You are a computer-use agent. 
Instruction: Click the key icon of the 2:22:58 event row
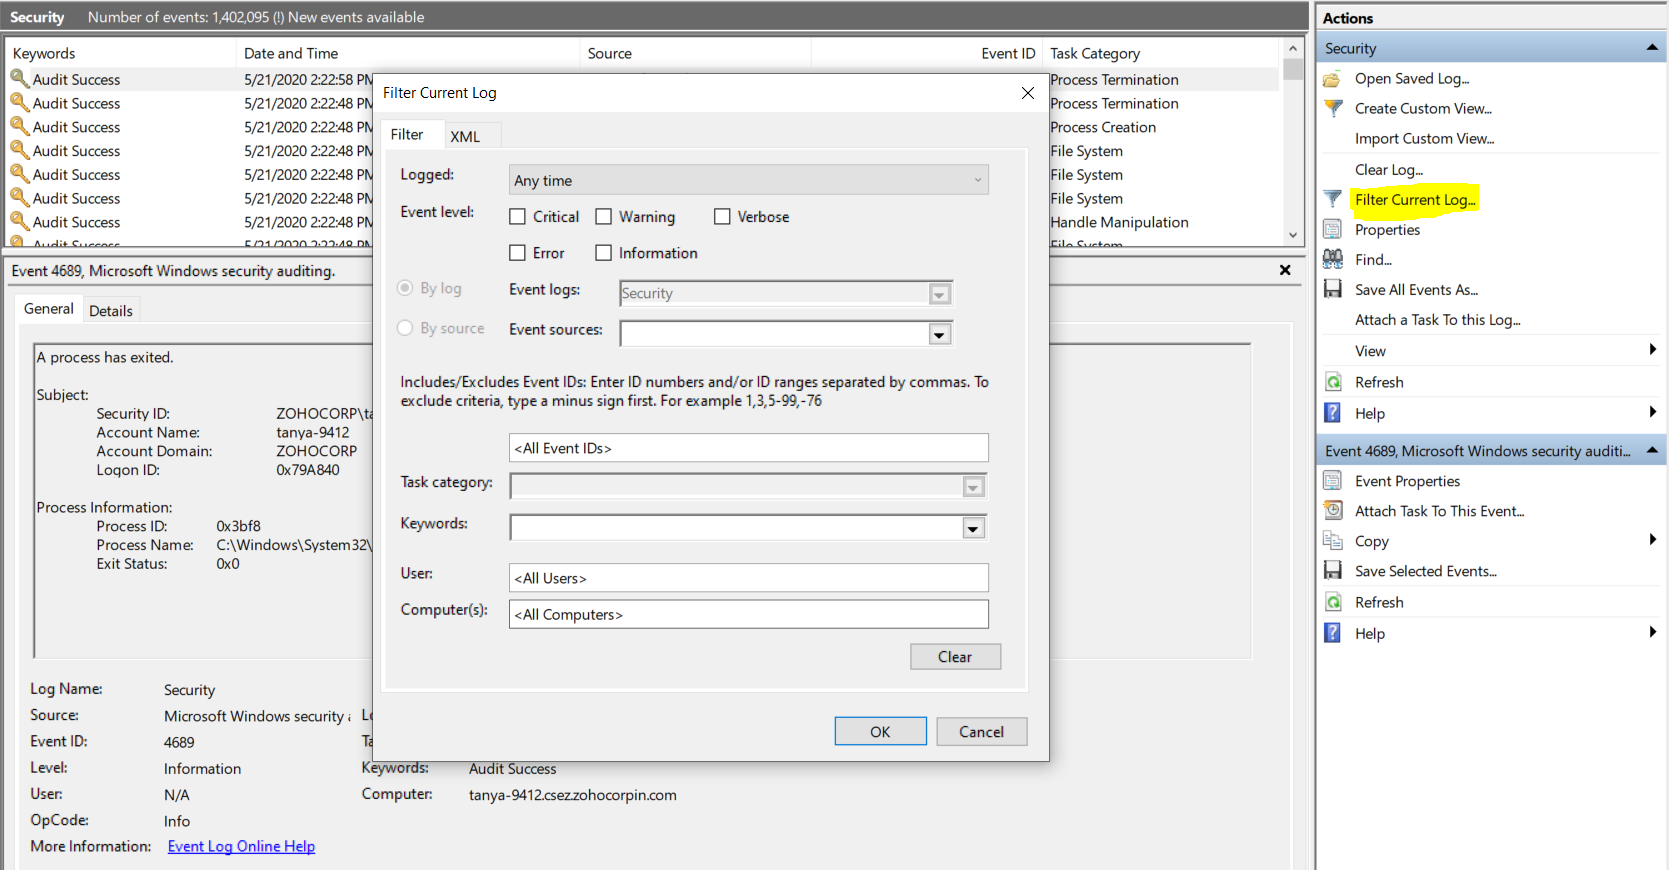[x=19, y=78]
